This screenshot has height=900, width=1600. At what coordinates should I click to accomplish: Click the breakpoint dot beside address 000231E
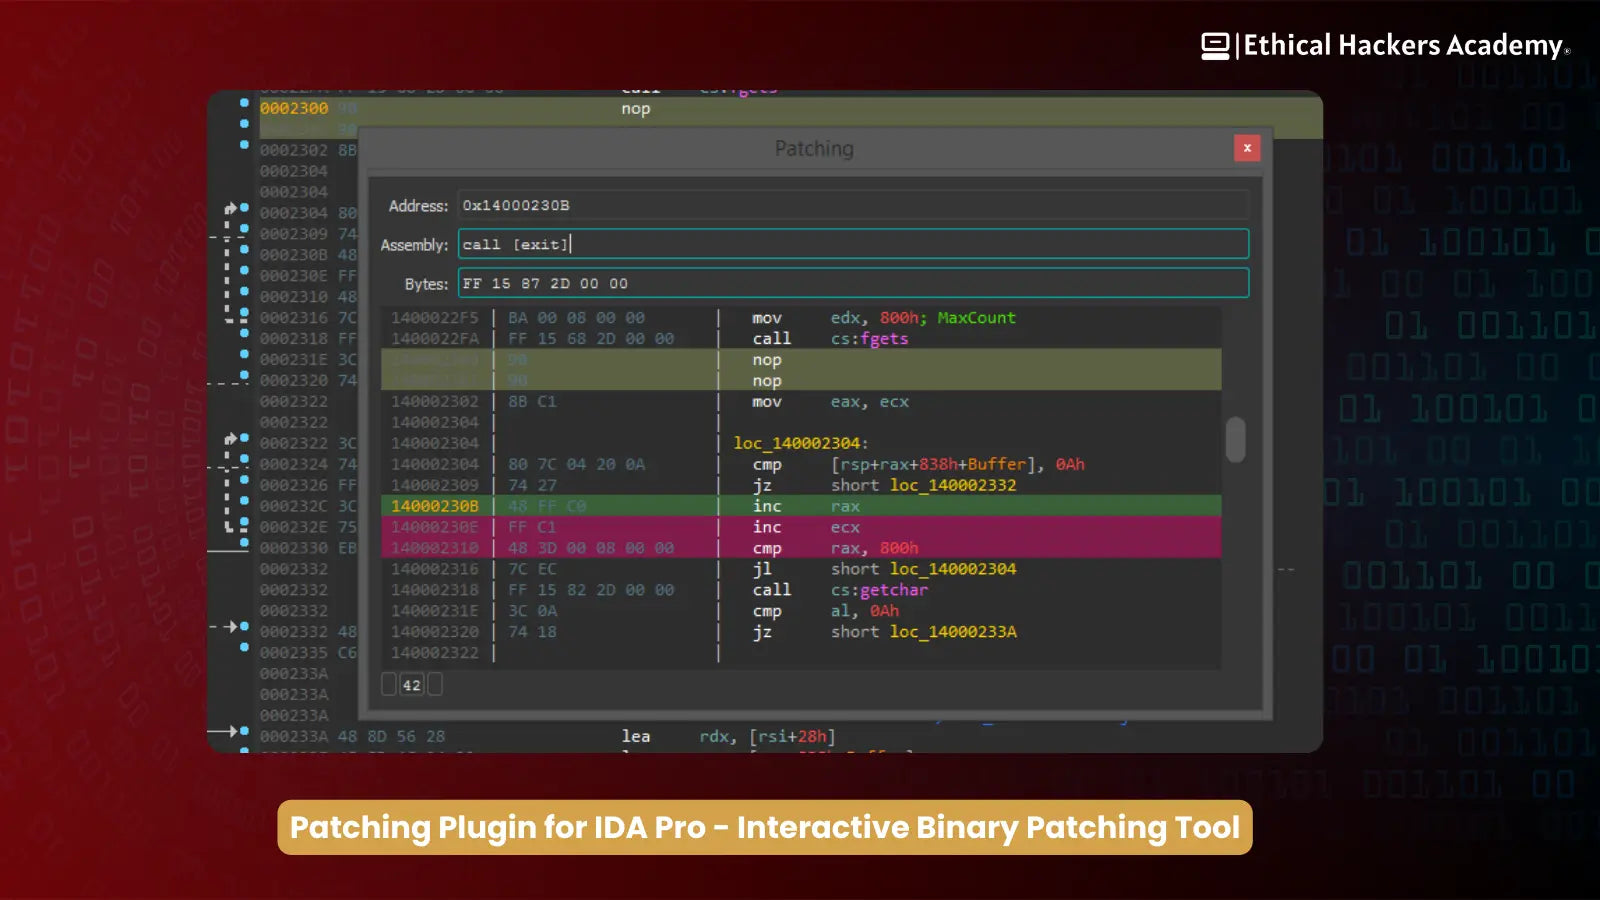(244, 354)
